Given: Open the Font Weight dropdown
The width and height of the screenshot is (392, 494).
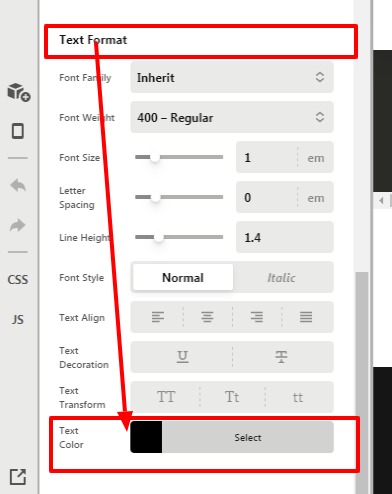Looking at the screenshot, I should [x=232, y=117].
